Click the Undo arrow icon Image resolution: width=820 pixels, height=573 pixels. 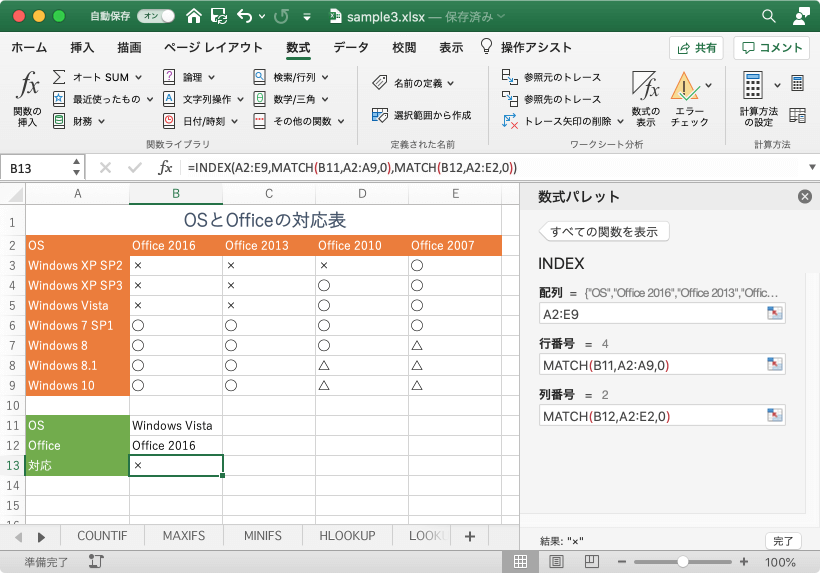pos(244,16)
